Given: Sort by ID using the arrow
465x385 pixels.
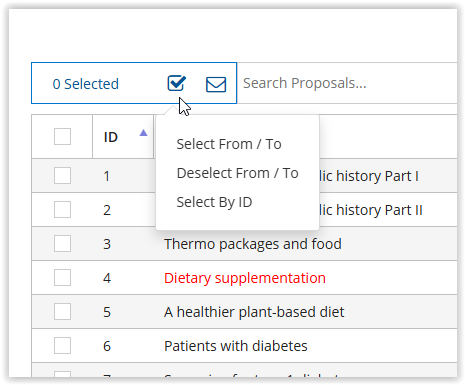Looking at the screenshot, I should point(143,133).
